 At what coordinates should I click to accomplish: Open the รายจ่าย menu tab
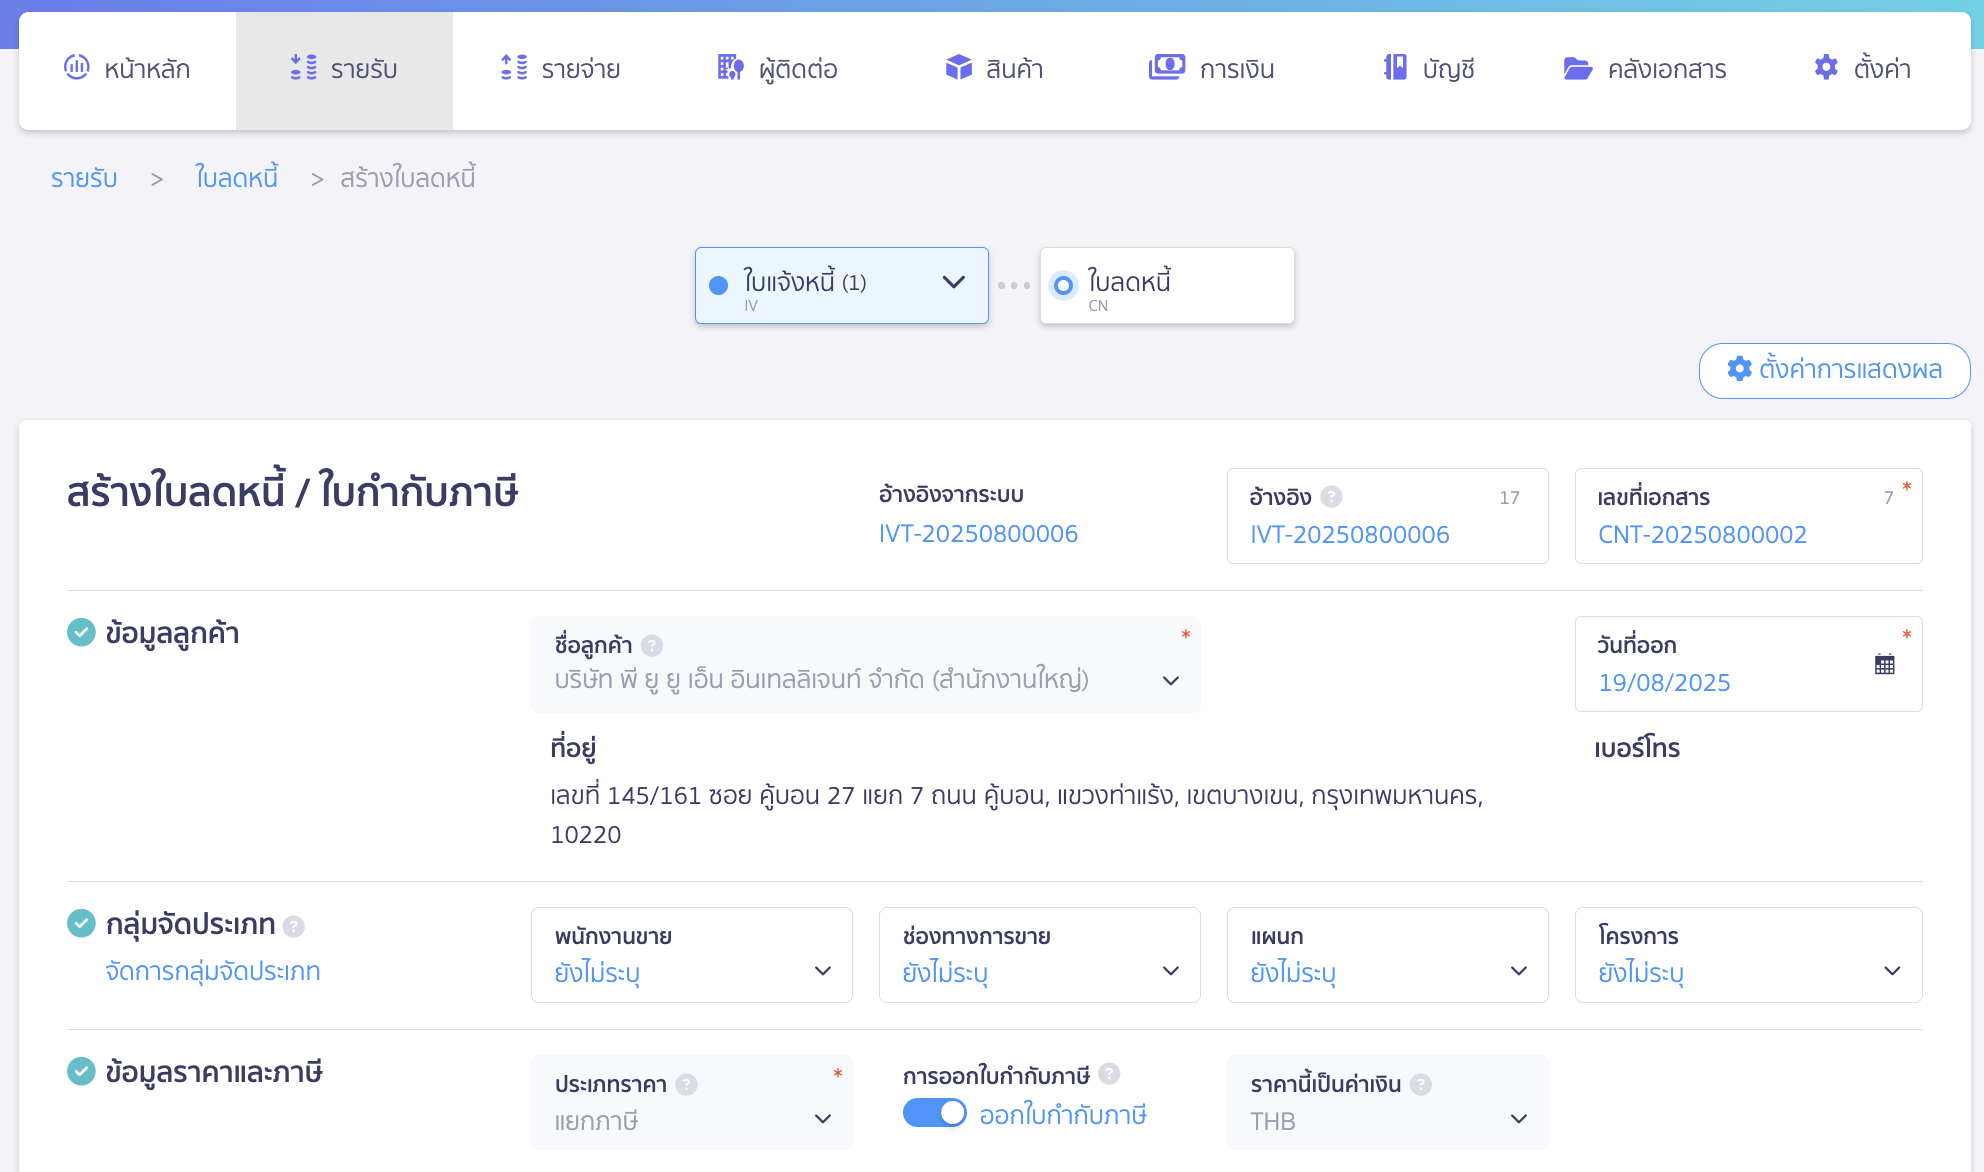561,69
